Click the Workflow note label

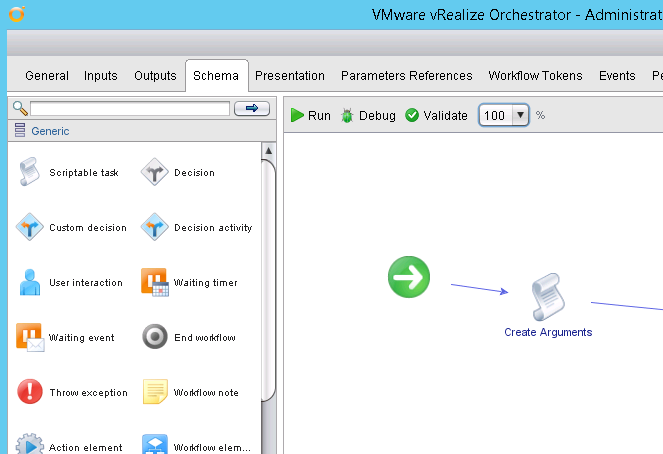206,392
